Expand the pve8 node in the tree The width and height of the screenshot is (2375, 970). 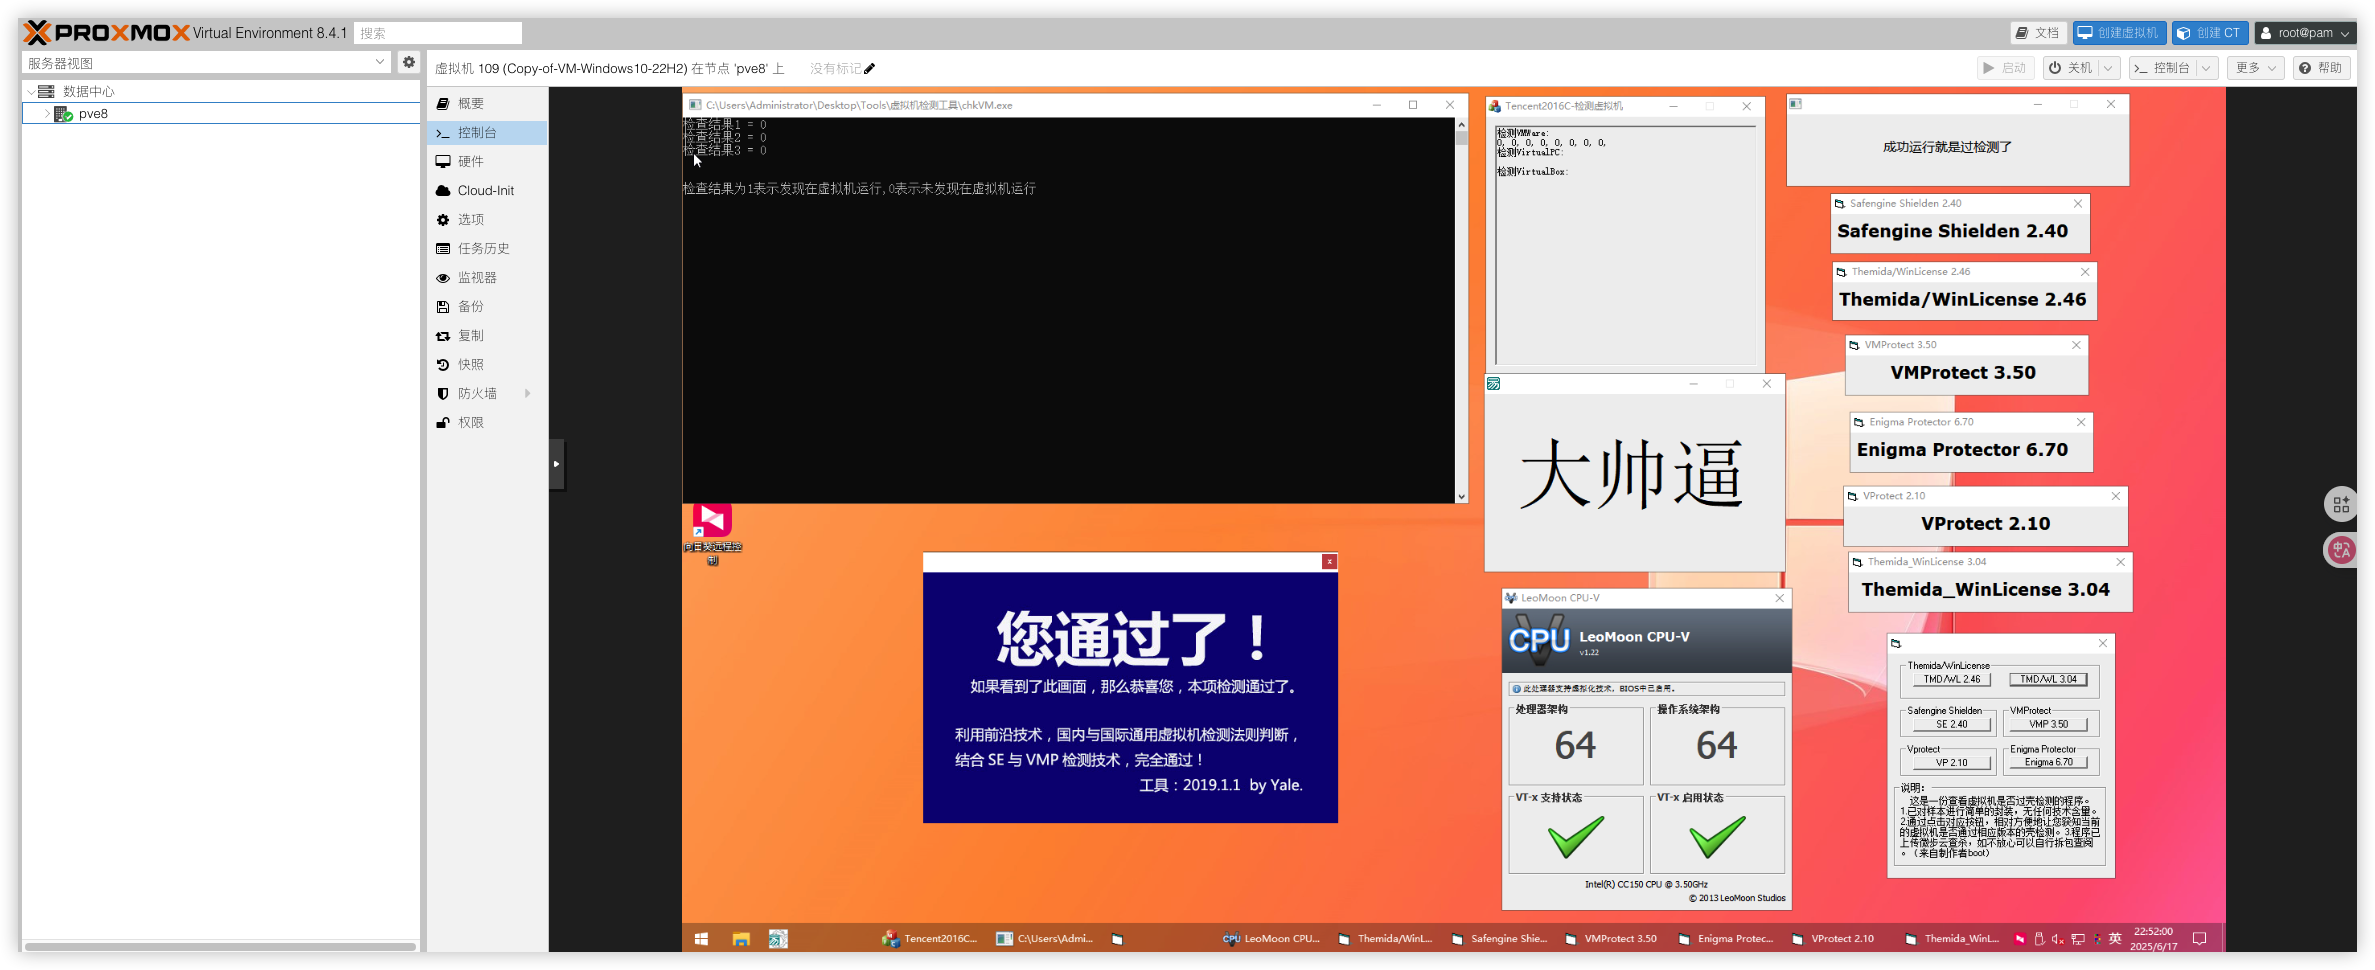(x=46, y=114)
